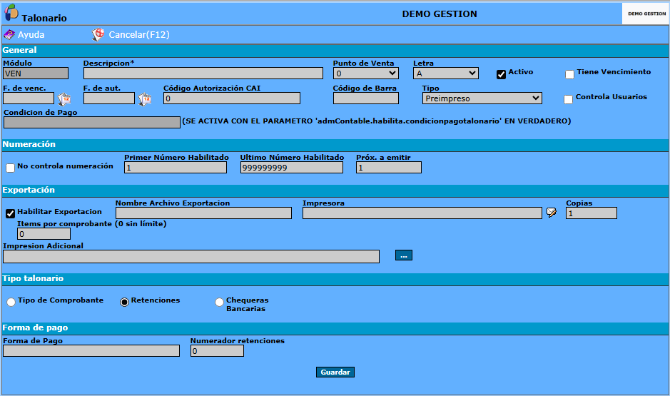Open Ayuda help book icon
The height and width of the screenshot is (396, 670).
9,35
